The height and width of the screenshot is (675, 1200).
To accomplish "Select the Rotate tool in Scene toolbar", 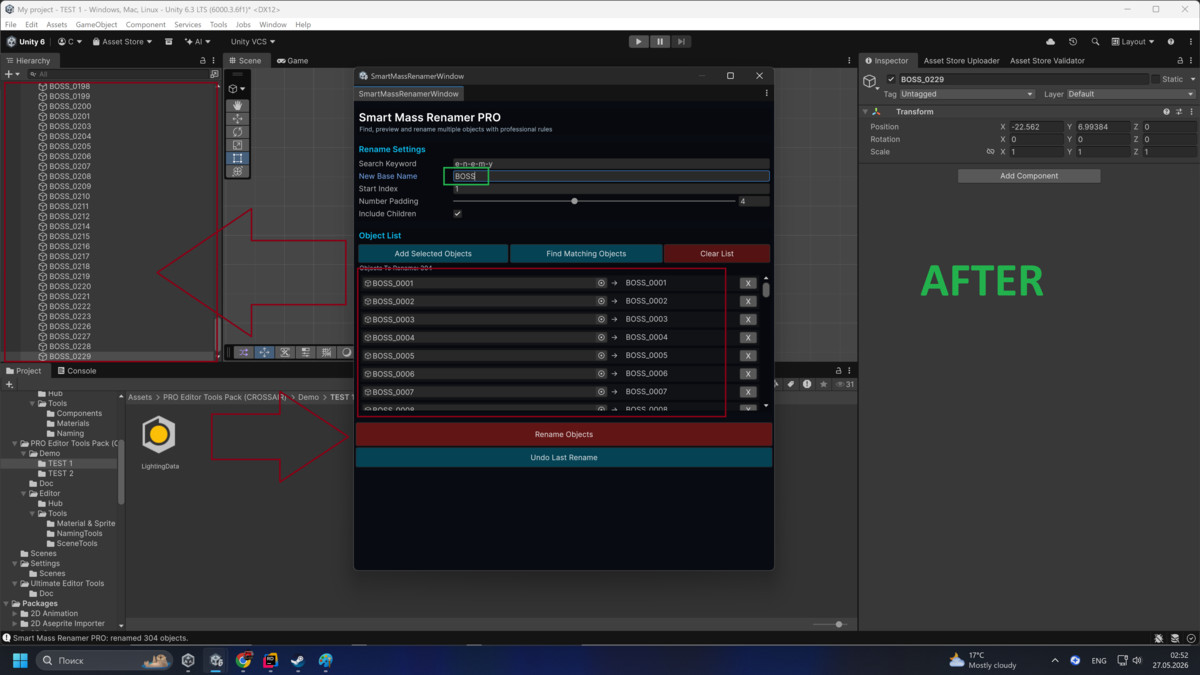I will [237, 131].
